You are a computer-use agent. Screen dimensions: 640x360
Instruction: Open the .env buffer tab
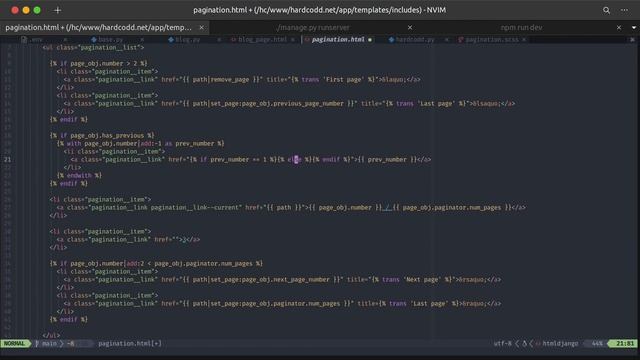(x=36, y=40)
